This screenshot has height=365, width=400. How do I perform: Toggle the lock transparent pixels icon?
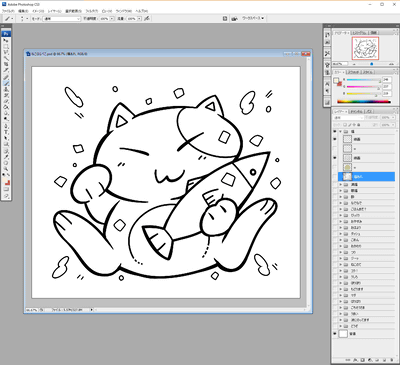click(x=345, y=125)
